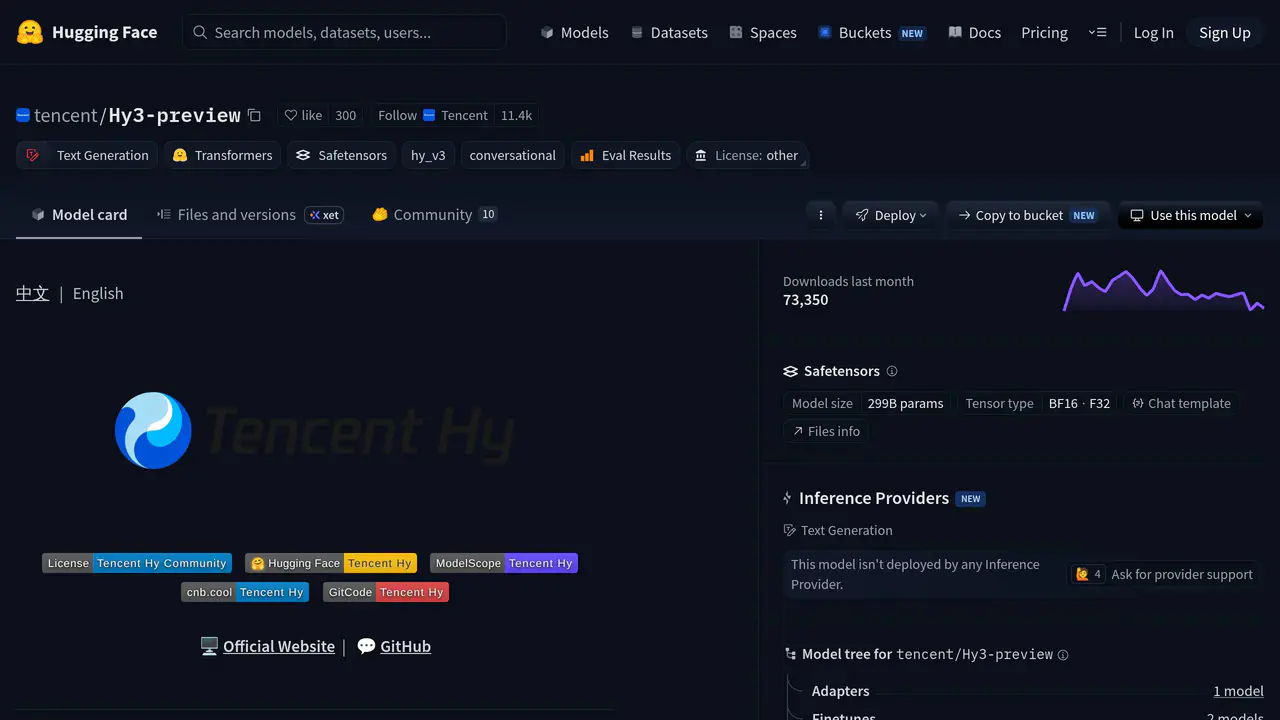Click the Adapters 1 model link
Image resolution: width=1280 pixels, height=720 pixels.
(x=1238, y=691)
